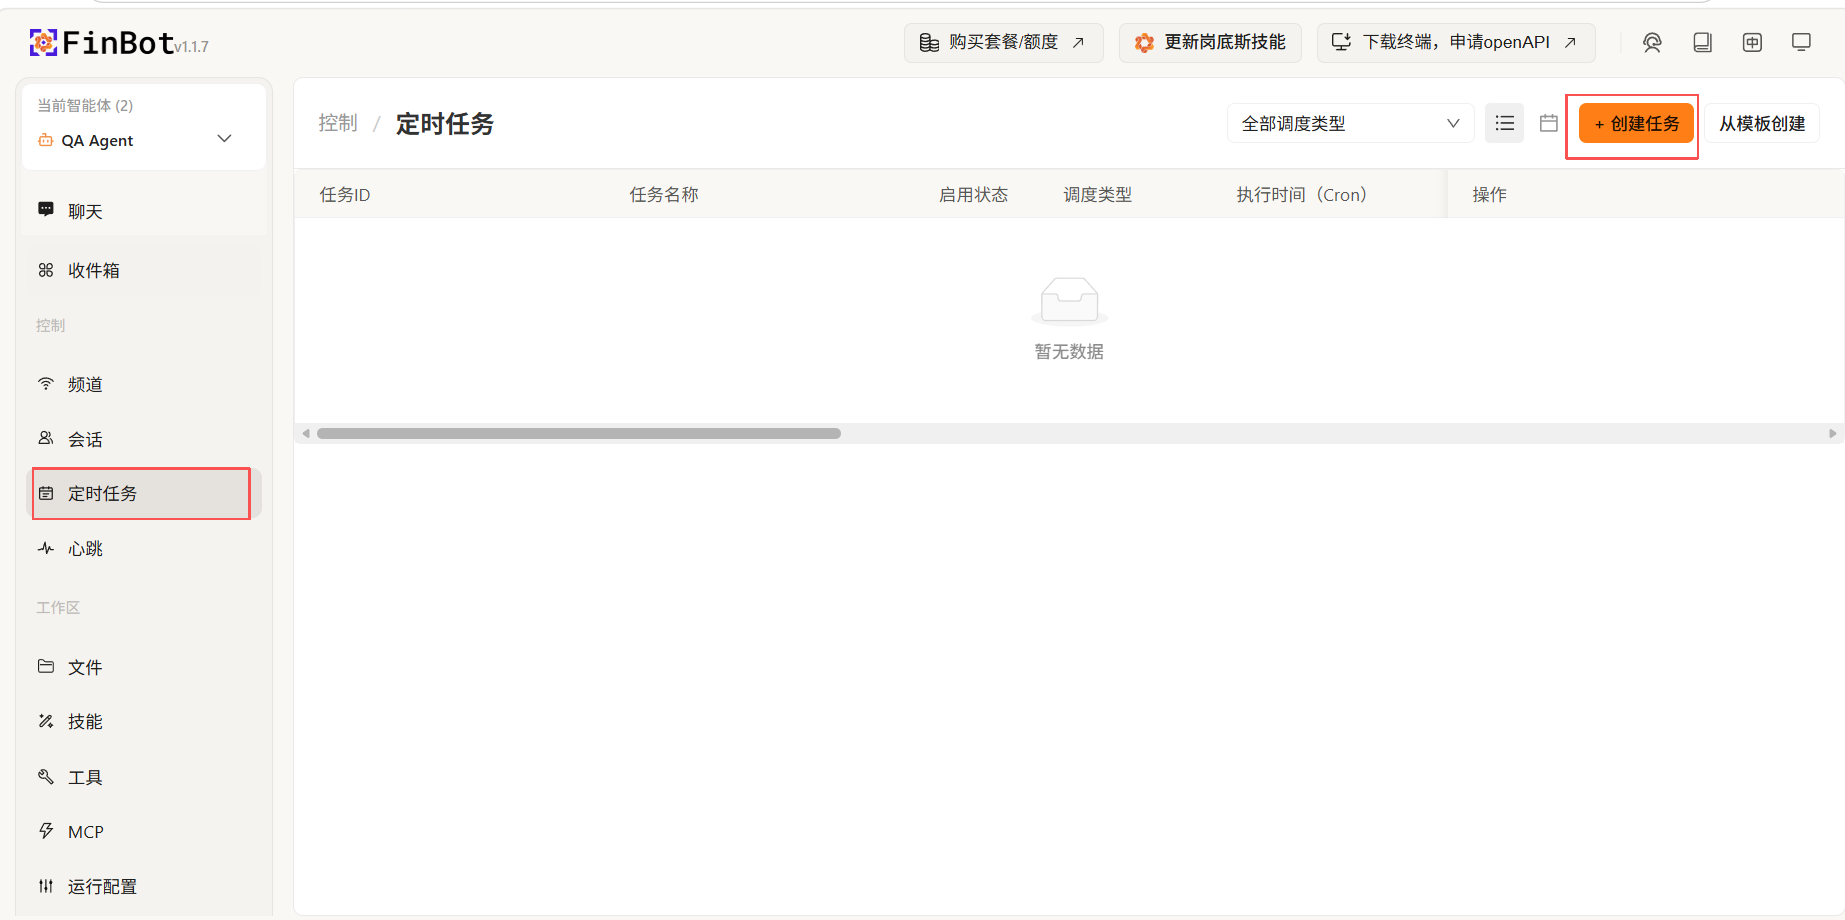
Task: Open 工具 in the sidebar
Action: point(144,777)
